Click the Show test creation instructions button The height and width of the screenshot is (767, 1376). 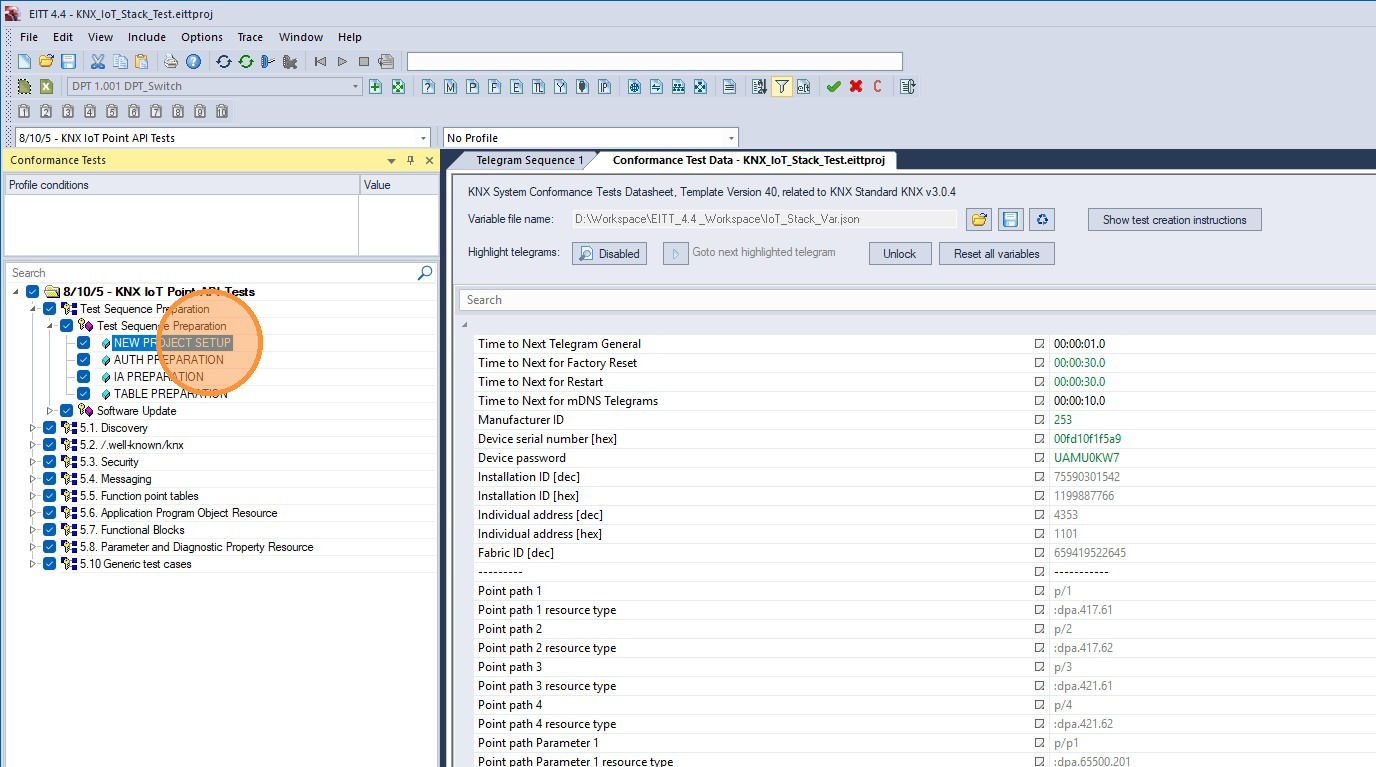click(1175, 220)
